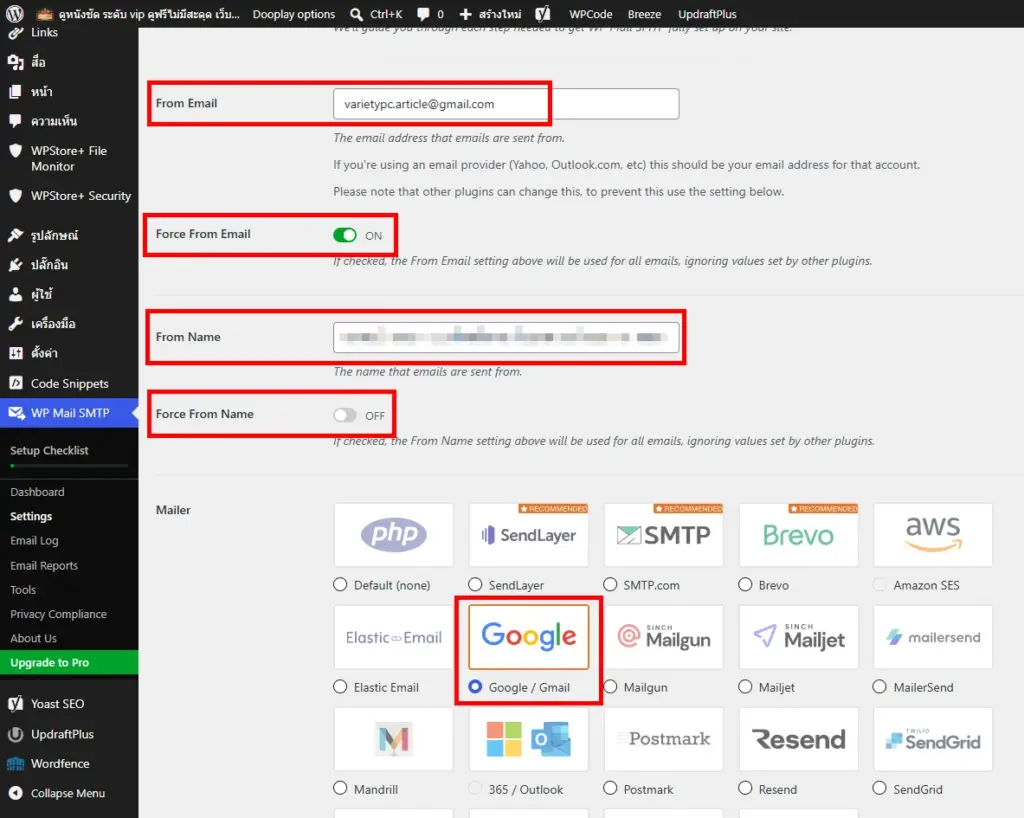Click the plus icon for new content
Screen dimensions: 1024x818
pos(465,14)
